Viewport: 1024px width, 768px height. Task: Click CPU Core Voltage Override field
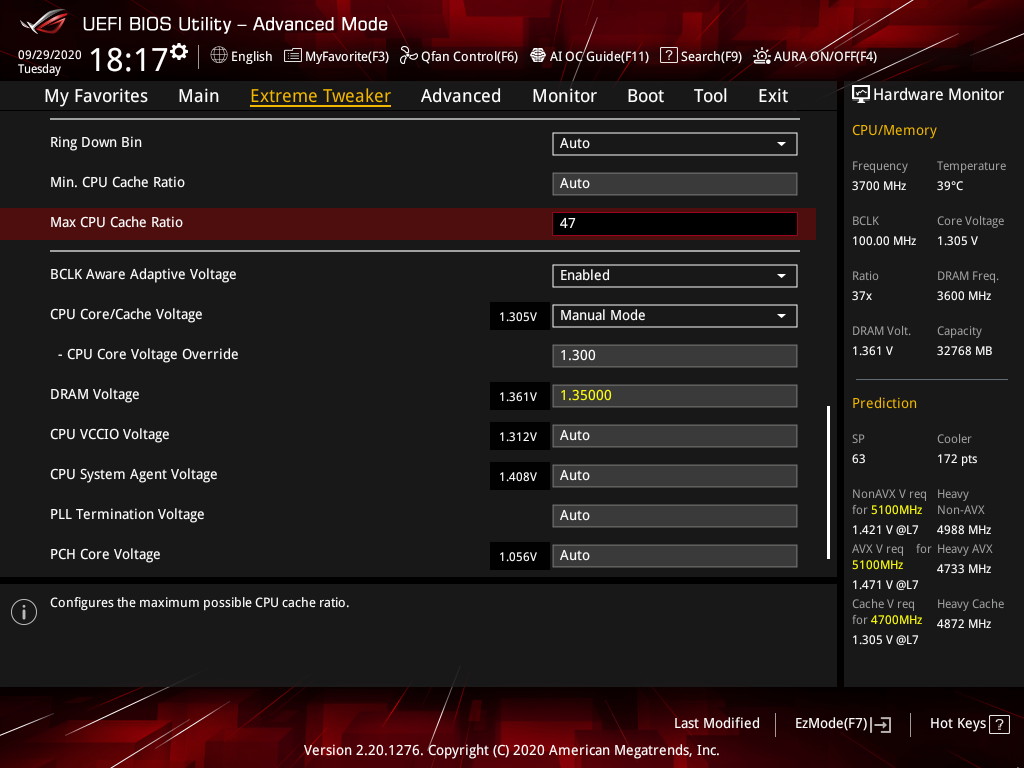675,355
